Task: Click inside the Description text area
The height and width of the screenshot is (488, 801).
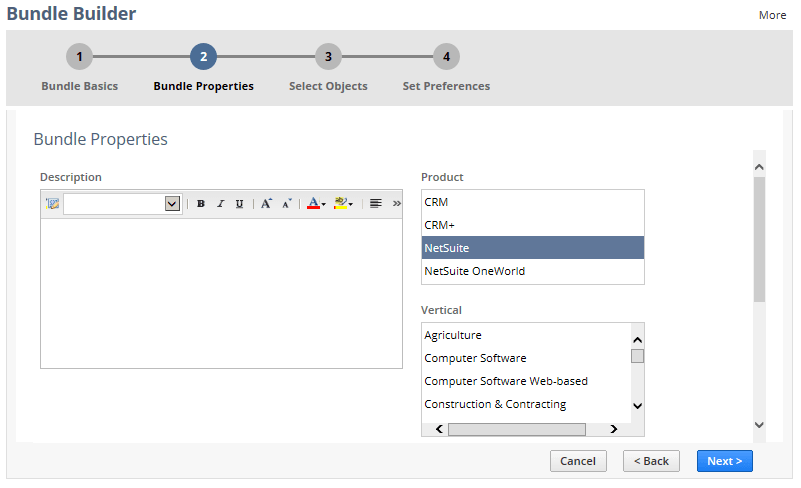Action: pos(221,293)
